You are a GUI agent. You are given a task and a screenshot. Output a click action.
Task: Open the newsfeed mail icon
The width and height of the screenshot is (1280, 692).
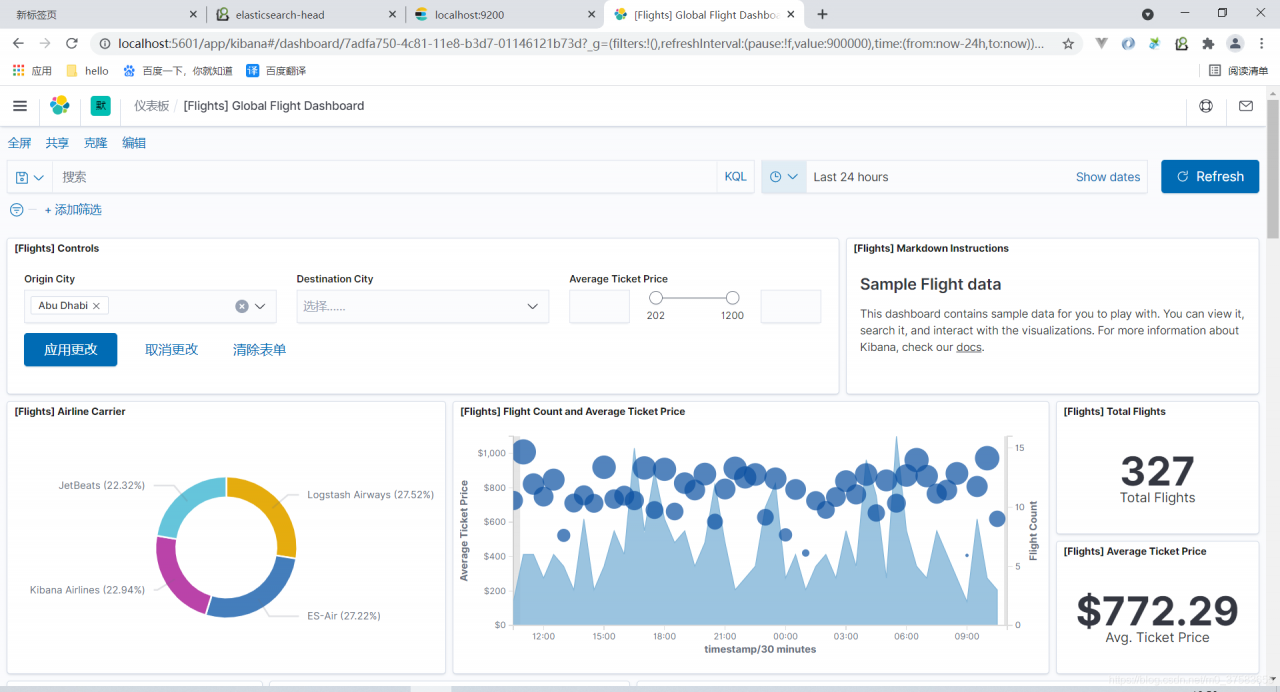tap(1246, 106)
